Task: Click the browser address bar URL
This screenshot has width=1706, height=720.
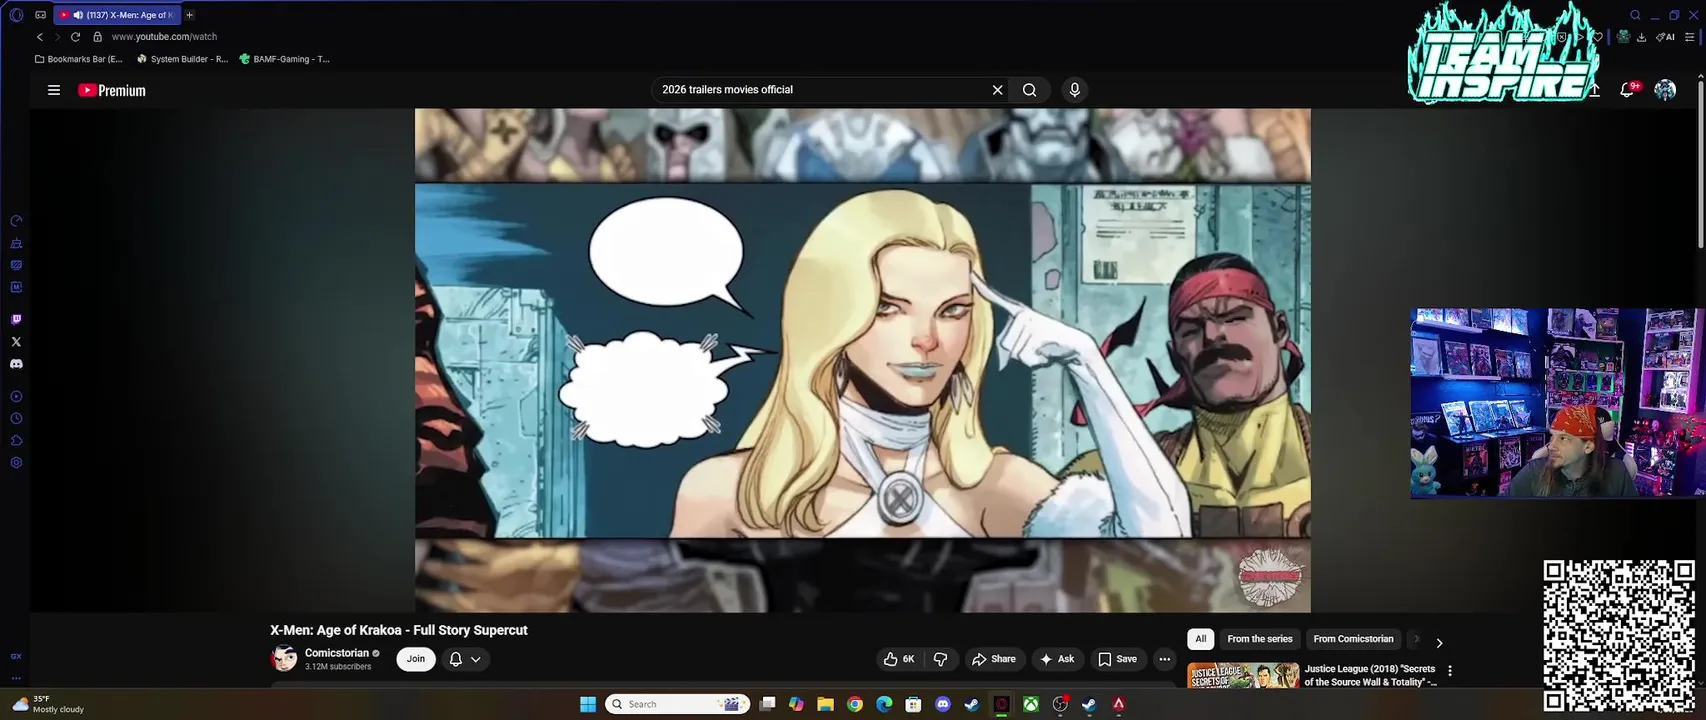Action: pos(164,37)
